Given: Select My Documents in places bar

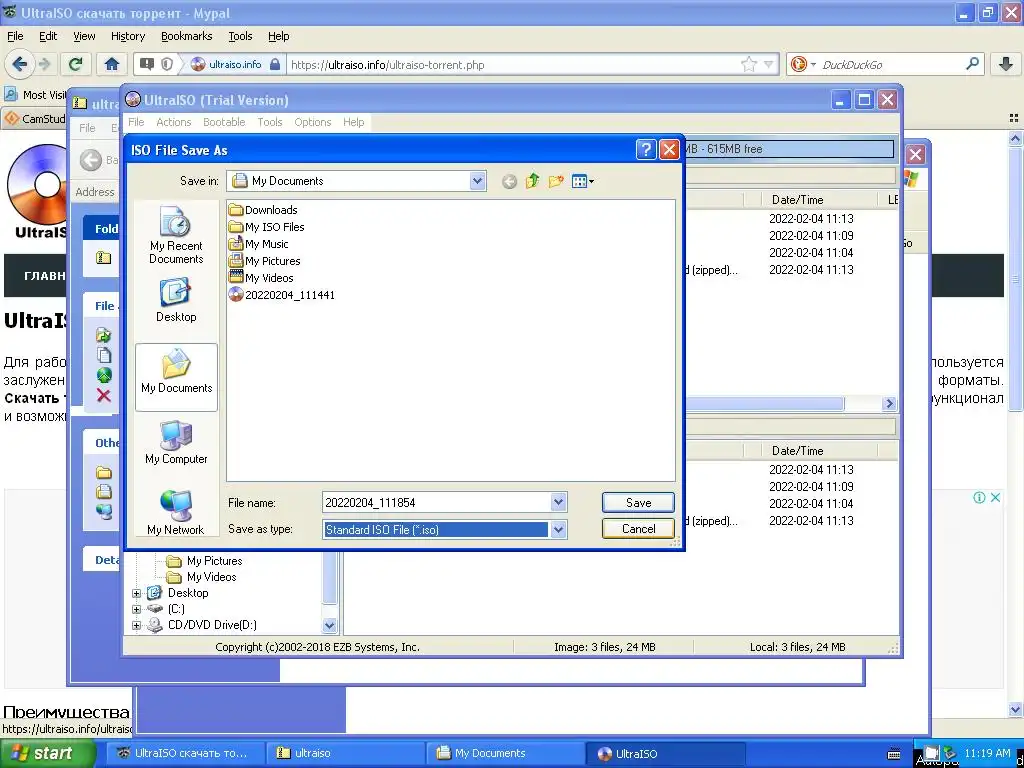Looking at the screenshot, I should (176, 377).
